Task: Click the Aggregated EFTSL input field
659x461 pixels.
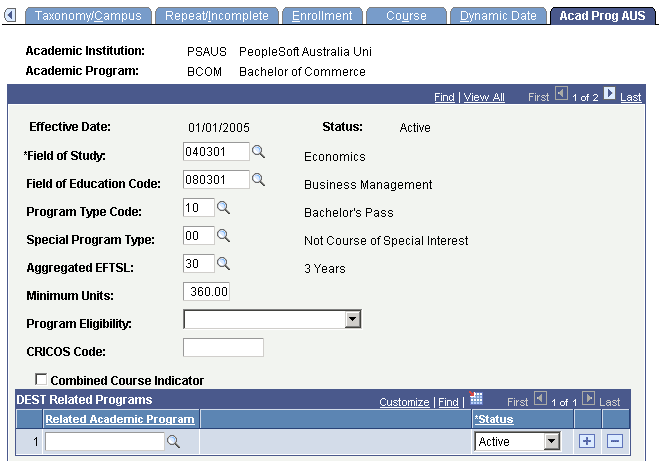Action: (x=199, y=263)
